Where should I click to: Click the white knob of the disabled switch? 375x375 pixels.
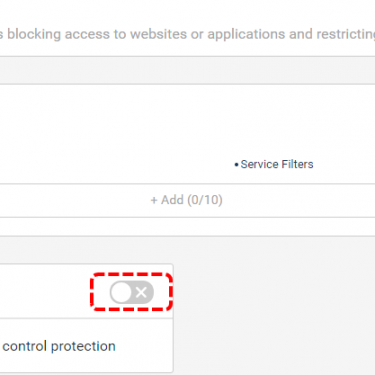121,292
